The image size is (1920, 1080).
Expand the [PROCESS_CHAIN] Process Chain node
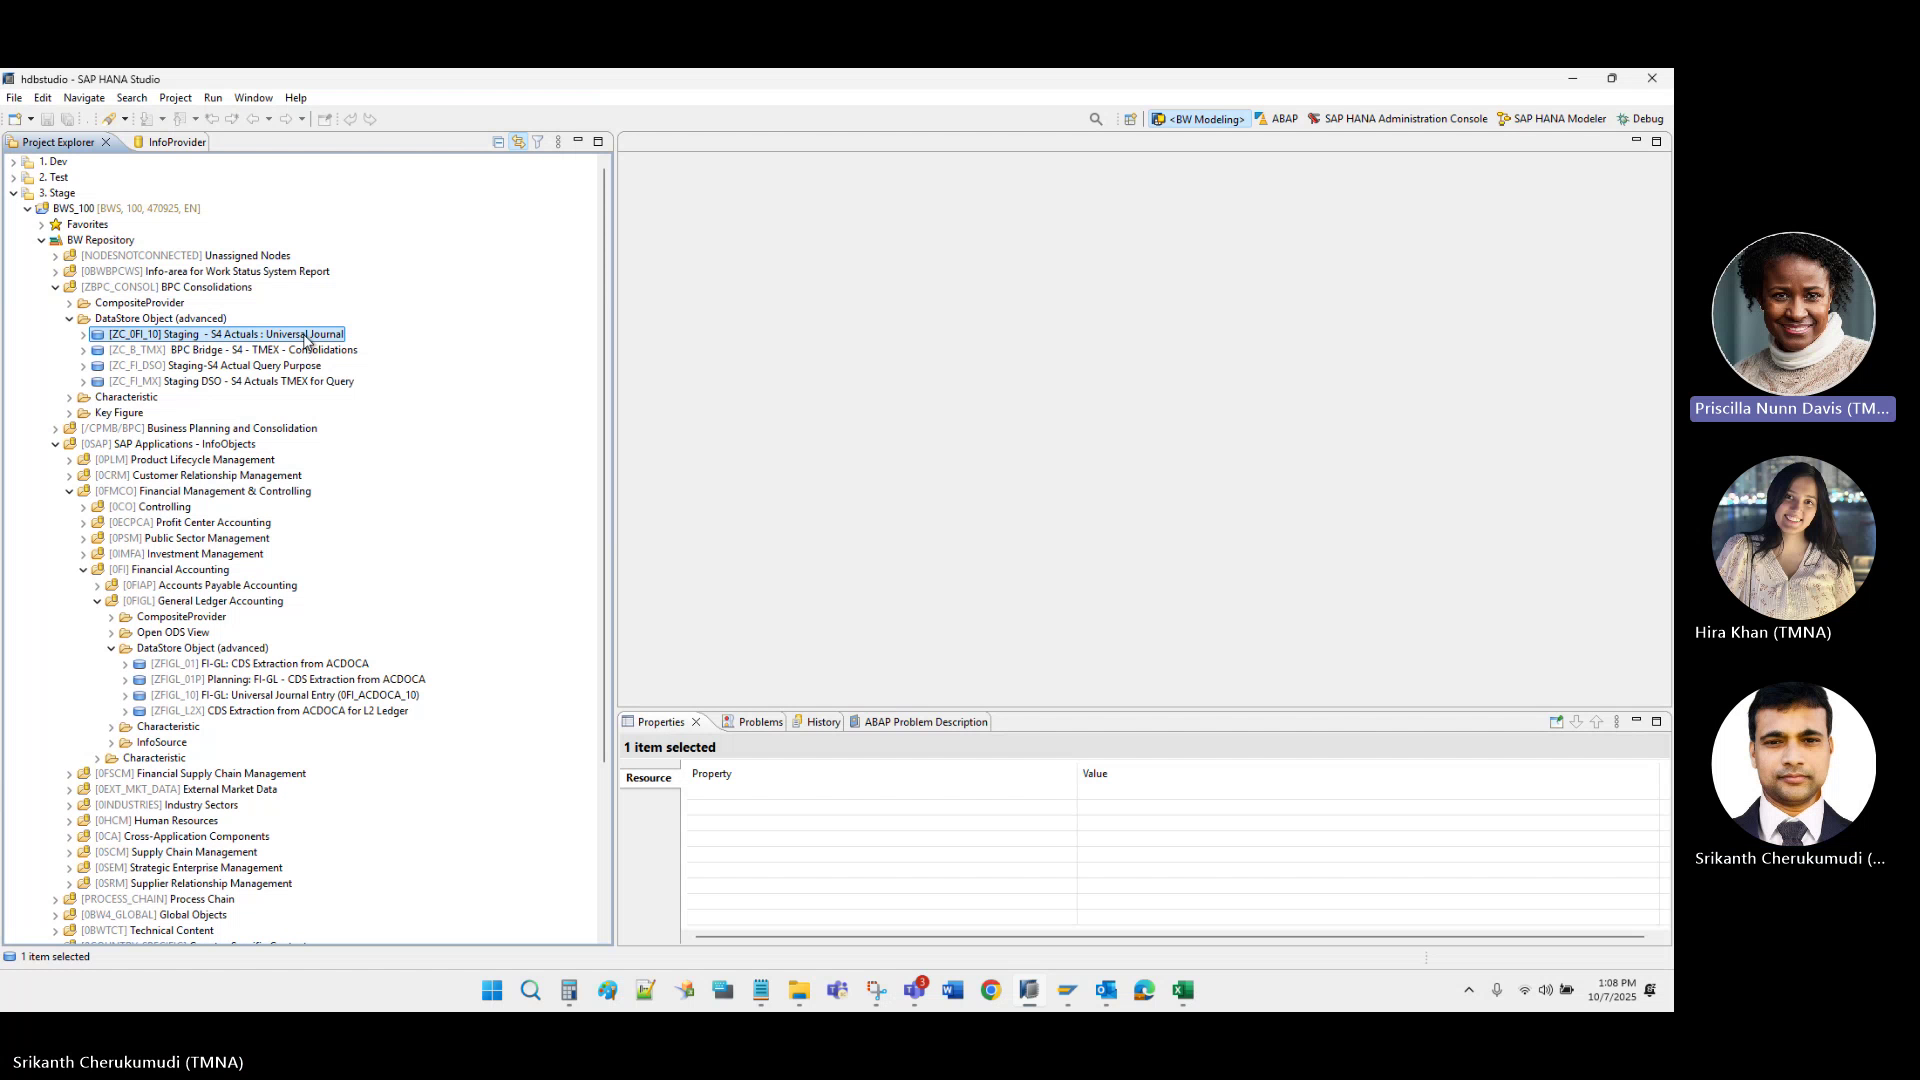(55, 899)
